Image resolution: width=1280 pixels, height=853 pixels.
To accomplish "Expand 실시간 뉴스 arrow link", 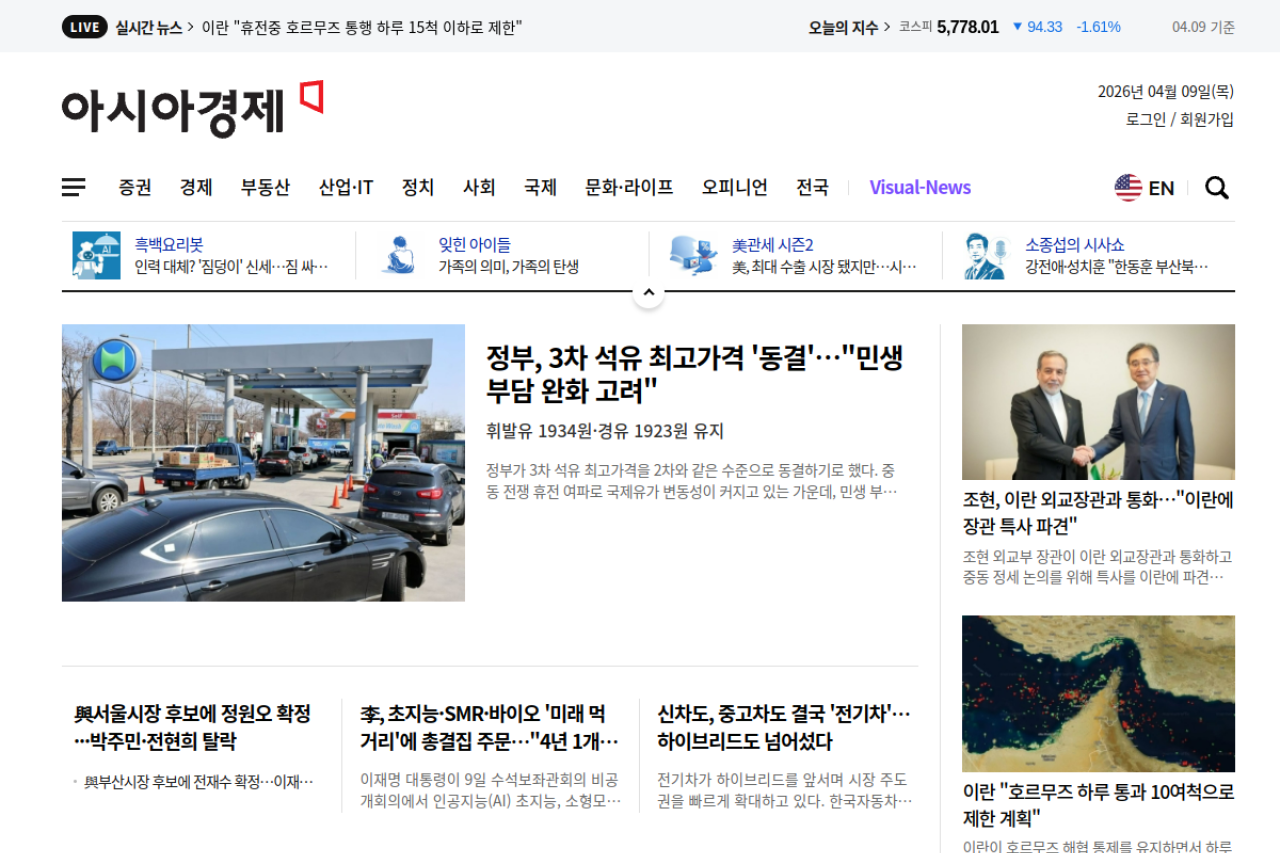I will point(155,27).
